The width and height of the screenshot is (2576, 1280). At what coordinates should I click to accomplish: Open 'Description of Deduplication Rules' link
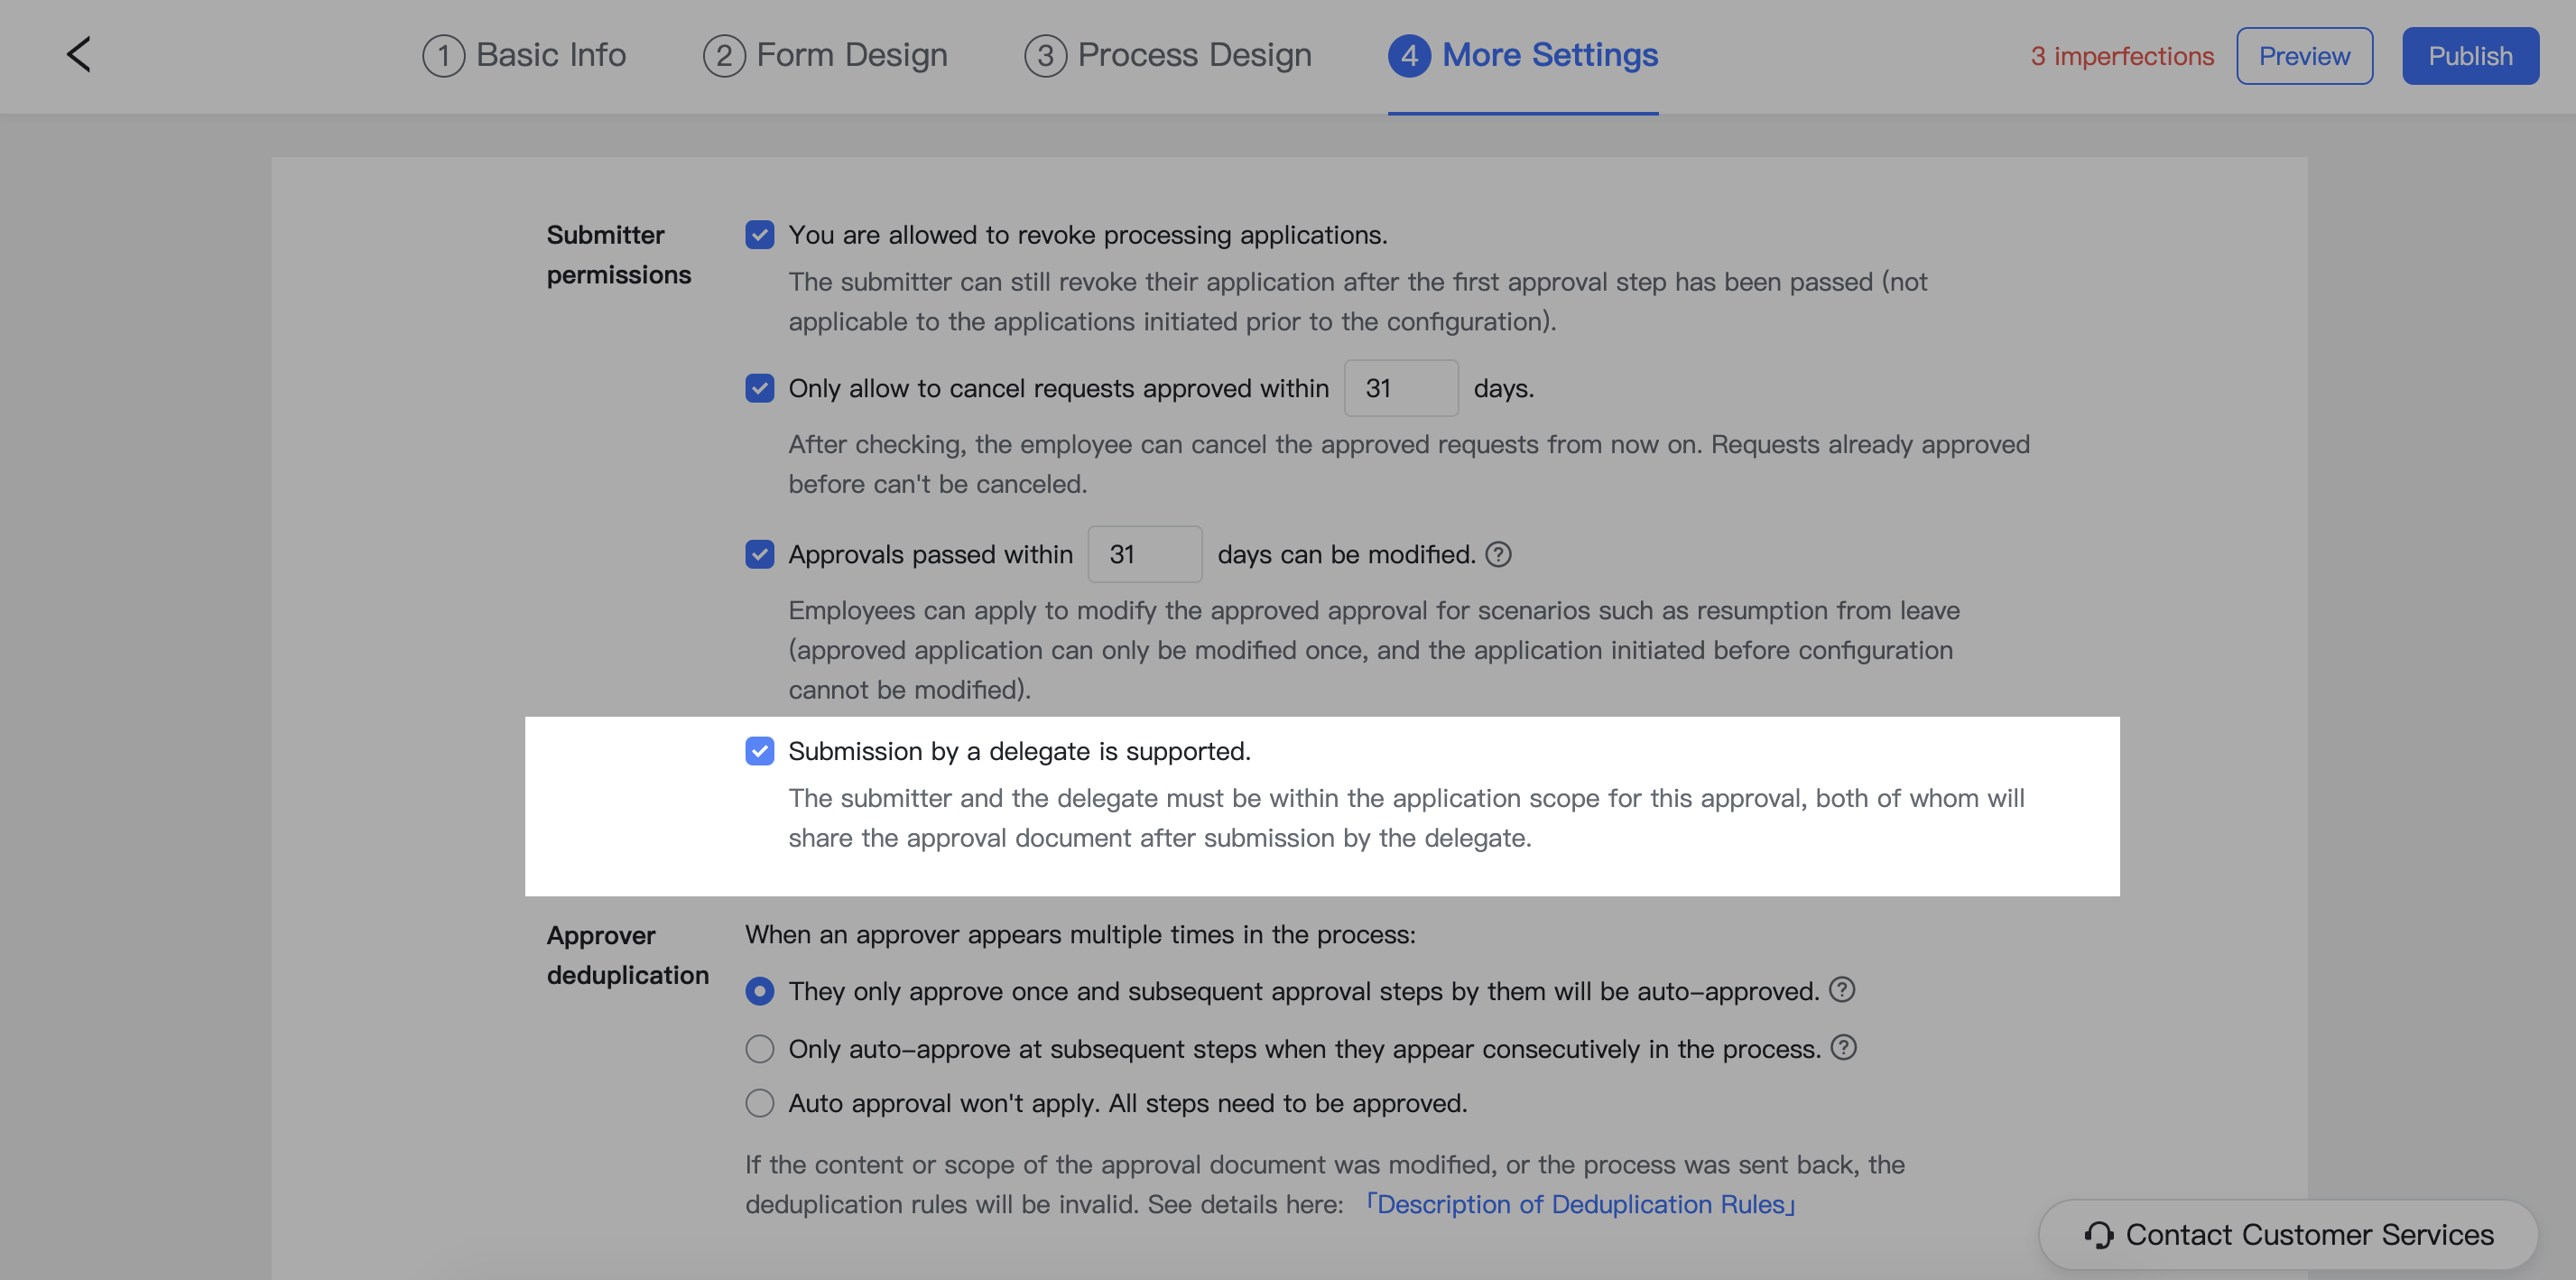tap(1580, 1204)
